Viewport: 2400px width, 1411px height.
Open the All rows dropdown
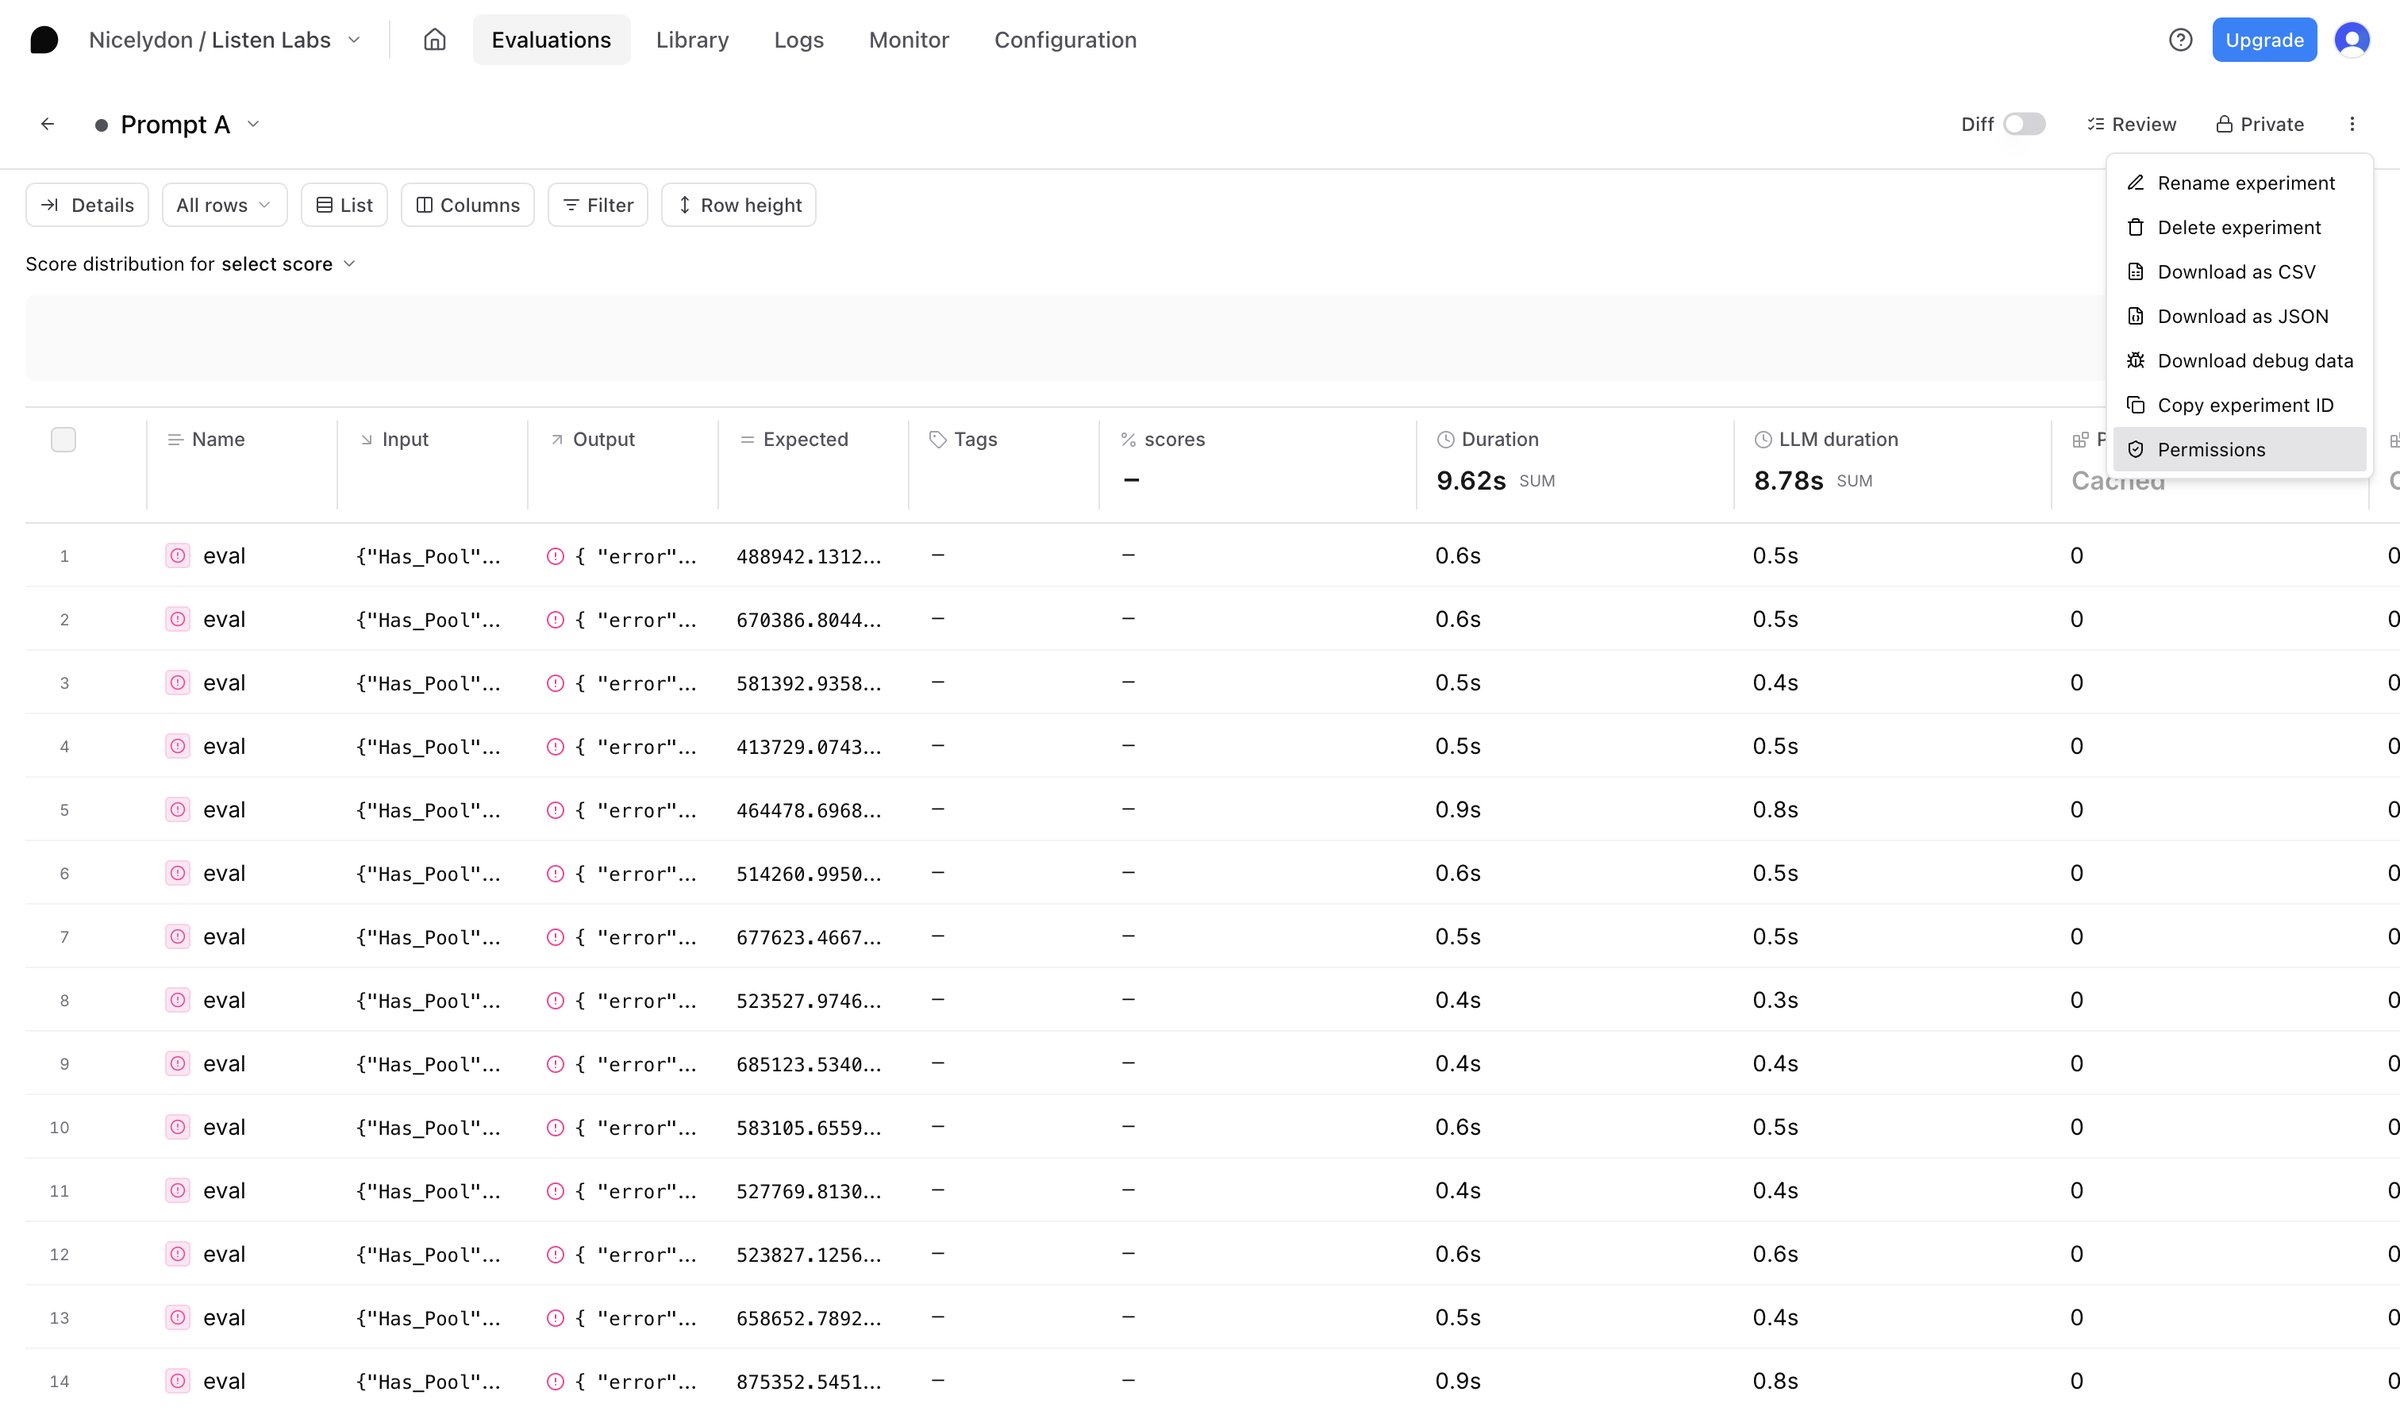click(x=224, y=205)
